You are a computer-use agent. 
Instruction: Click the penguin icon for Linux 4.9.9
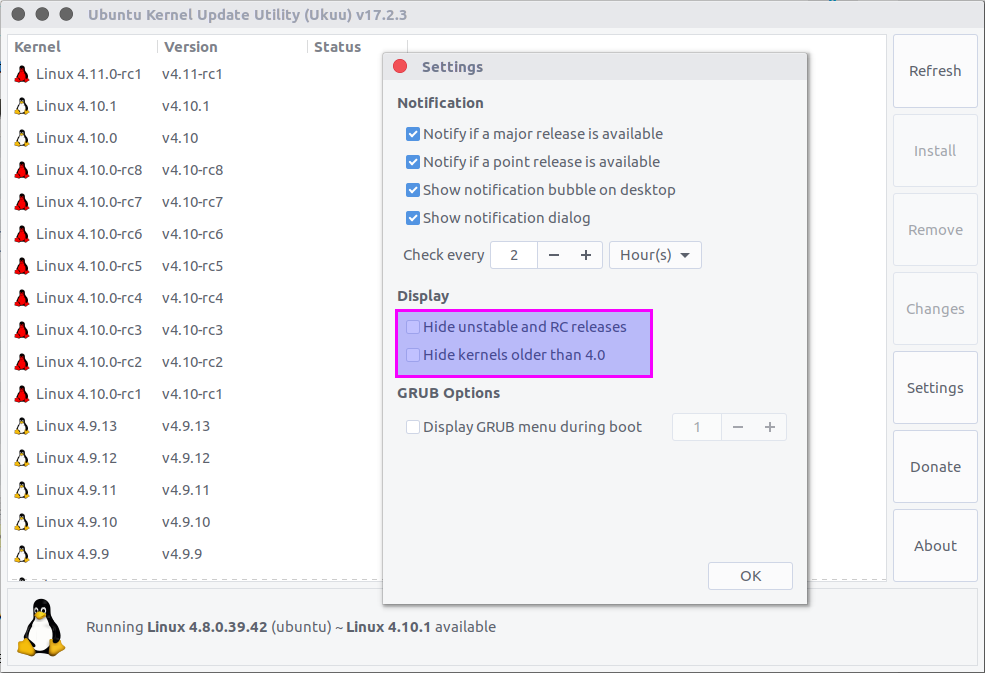[22, 555]
